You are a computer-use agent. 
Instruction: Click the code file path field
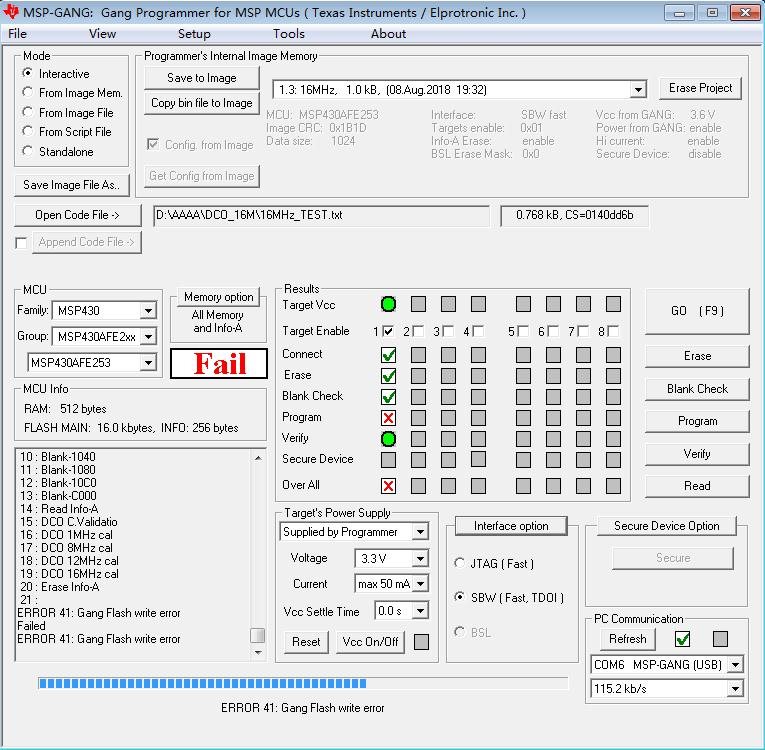(321, 215)
